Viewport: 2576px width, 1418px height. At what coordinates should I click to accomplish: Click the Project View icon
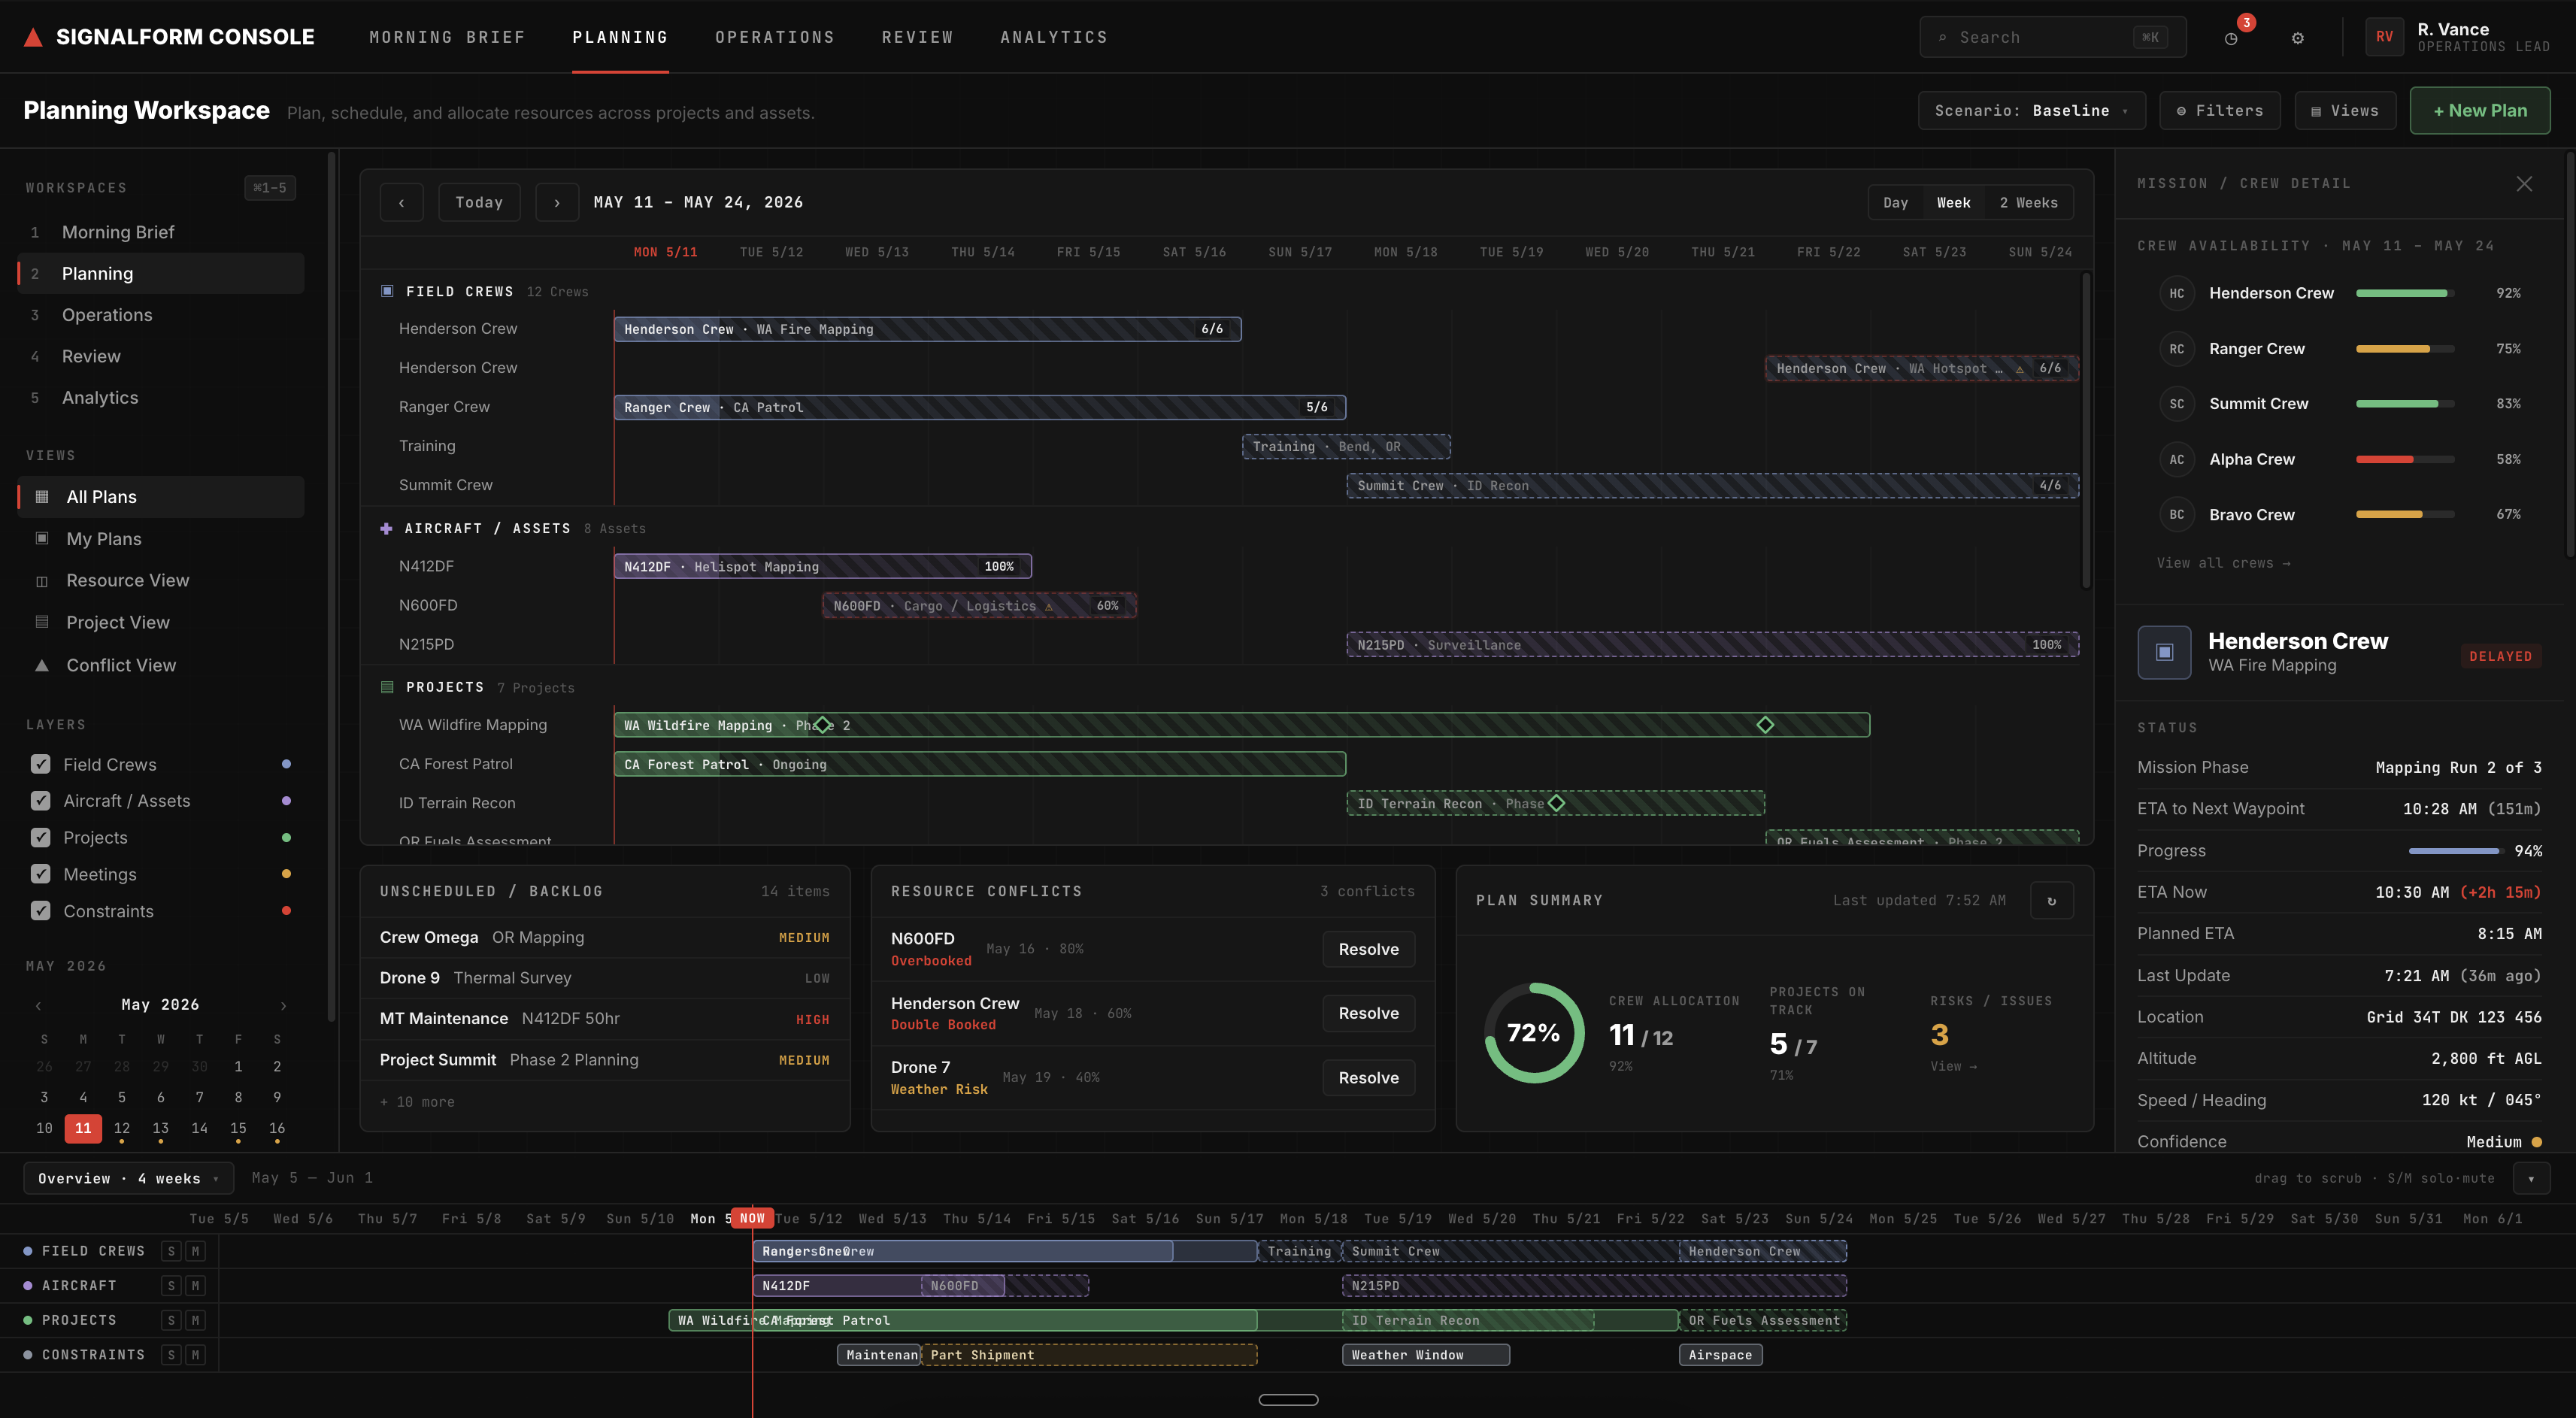[x=42, y=622]
